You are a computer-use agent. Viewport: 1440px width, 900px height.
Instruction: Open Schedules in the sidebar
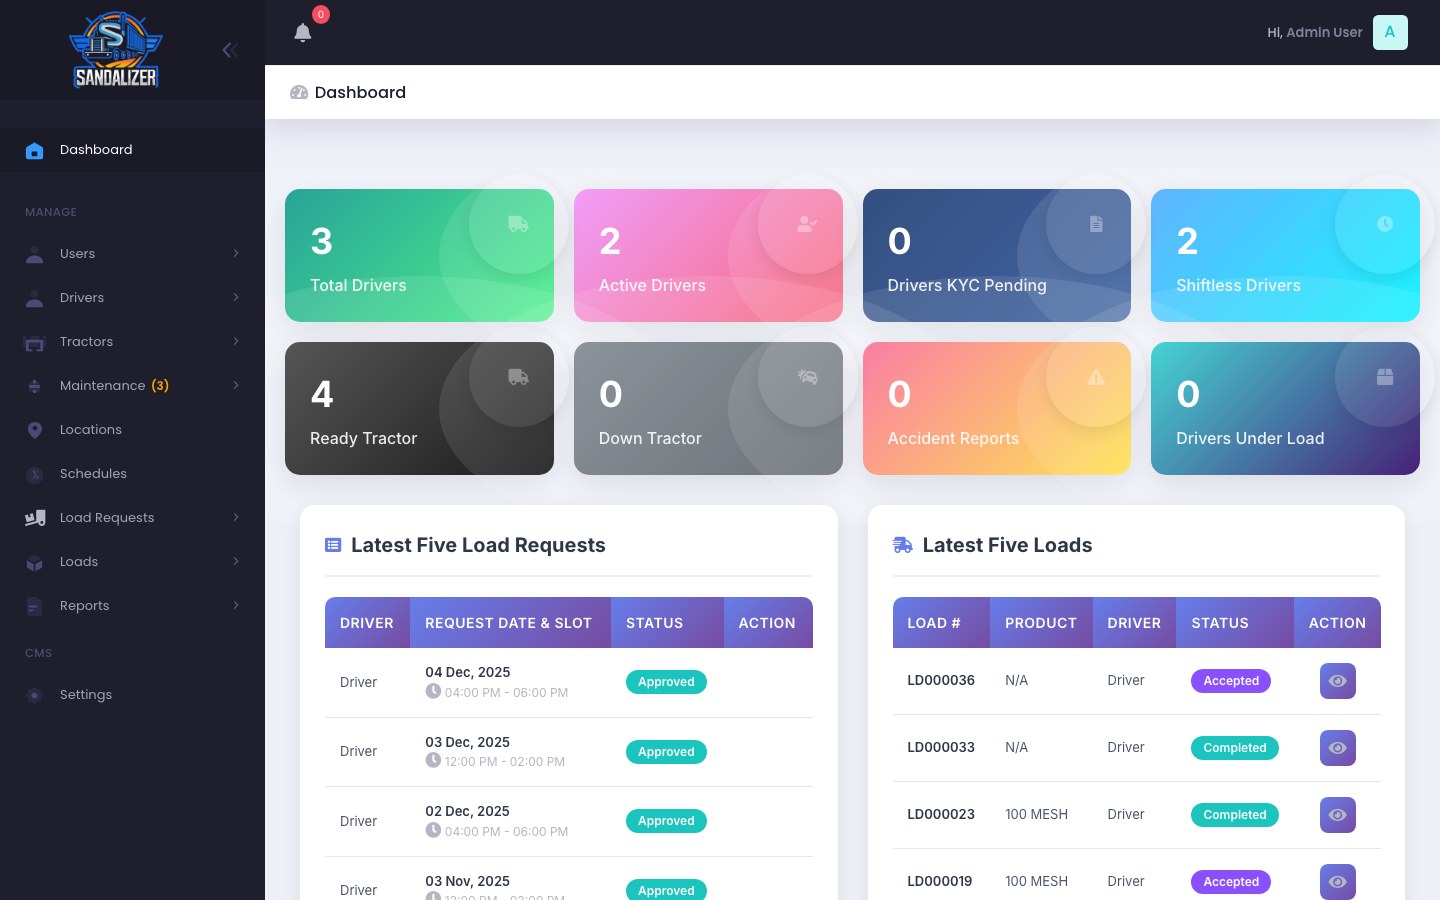pos(132,474)
